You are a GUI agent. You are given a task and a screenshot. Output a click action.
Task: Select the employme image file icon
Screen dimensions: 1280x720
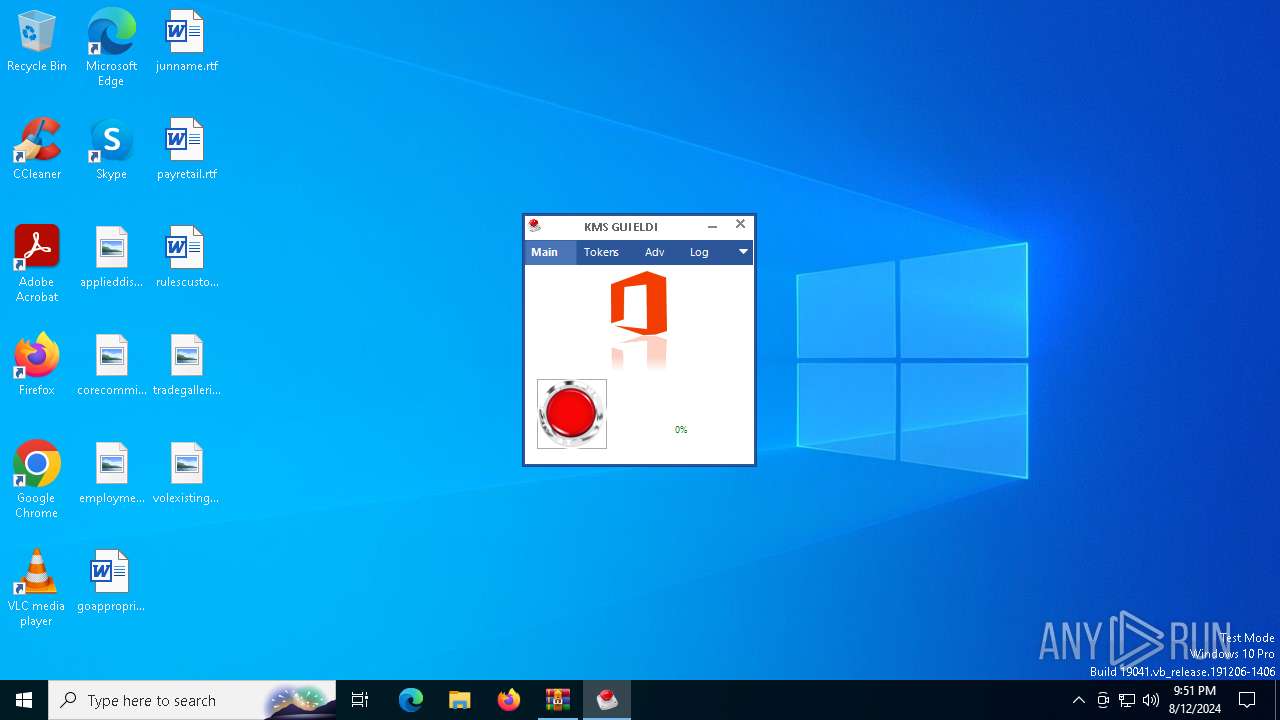[x=111, y=474]
